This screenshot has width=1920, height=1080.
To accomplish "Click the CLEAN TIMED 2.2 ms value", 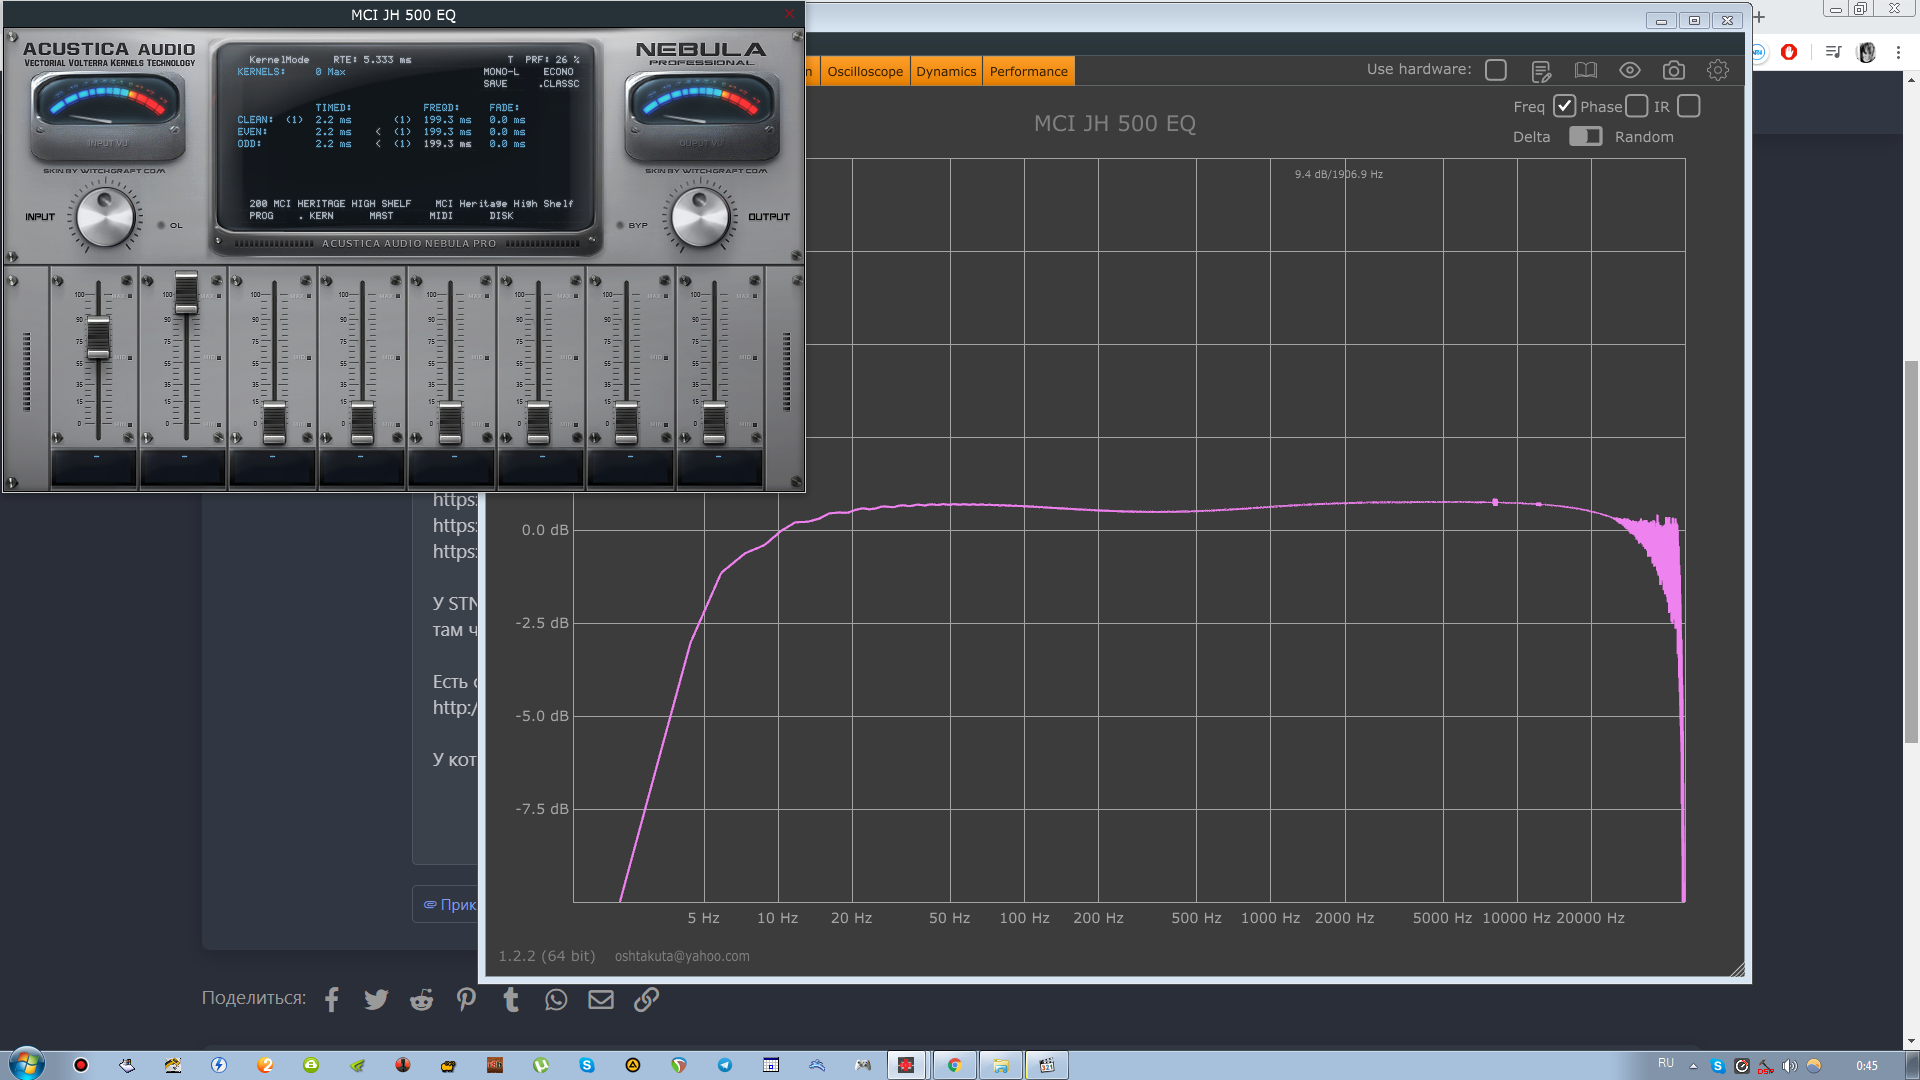I will tap(333, 120).
